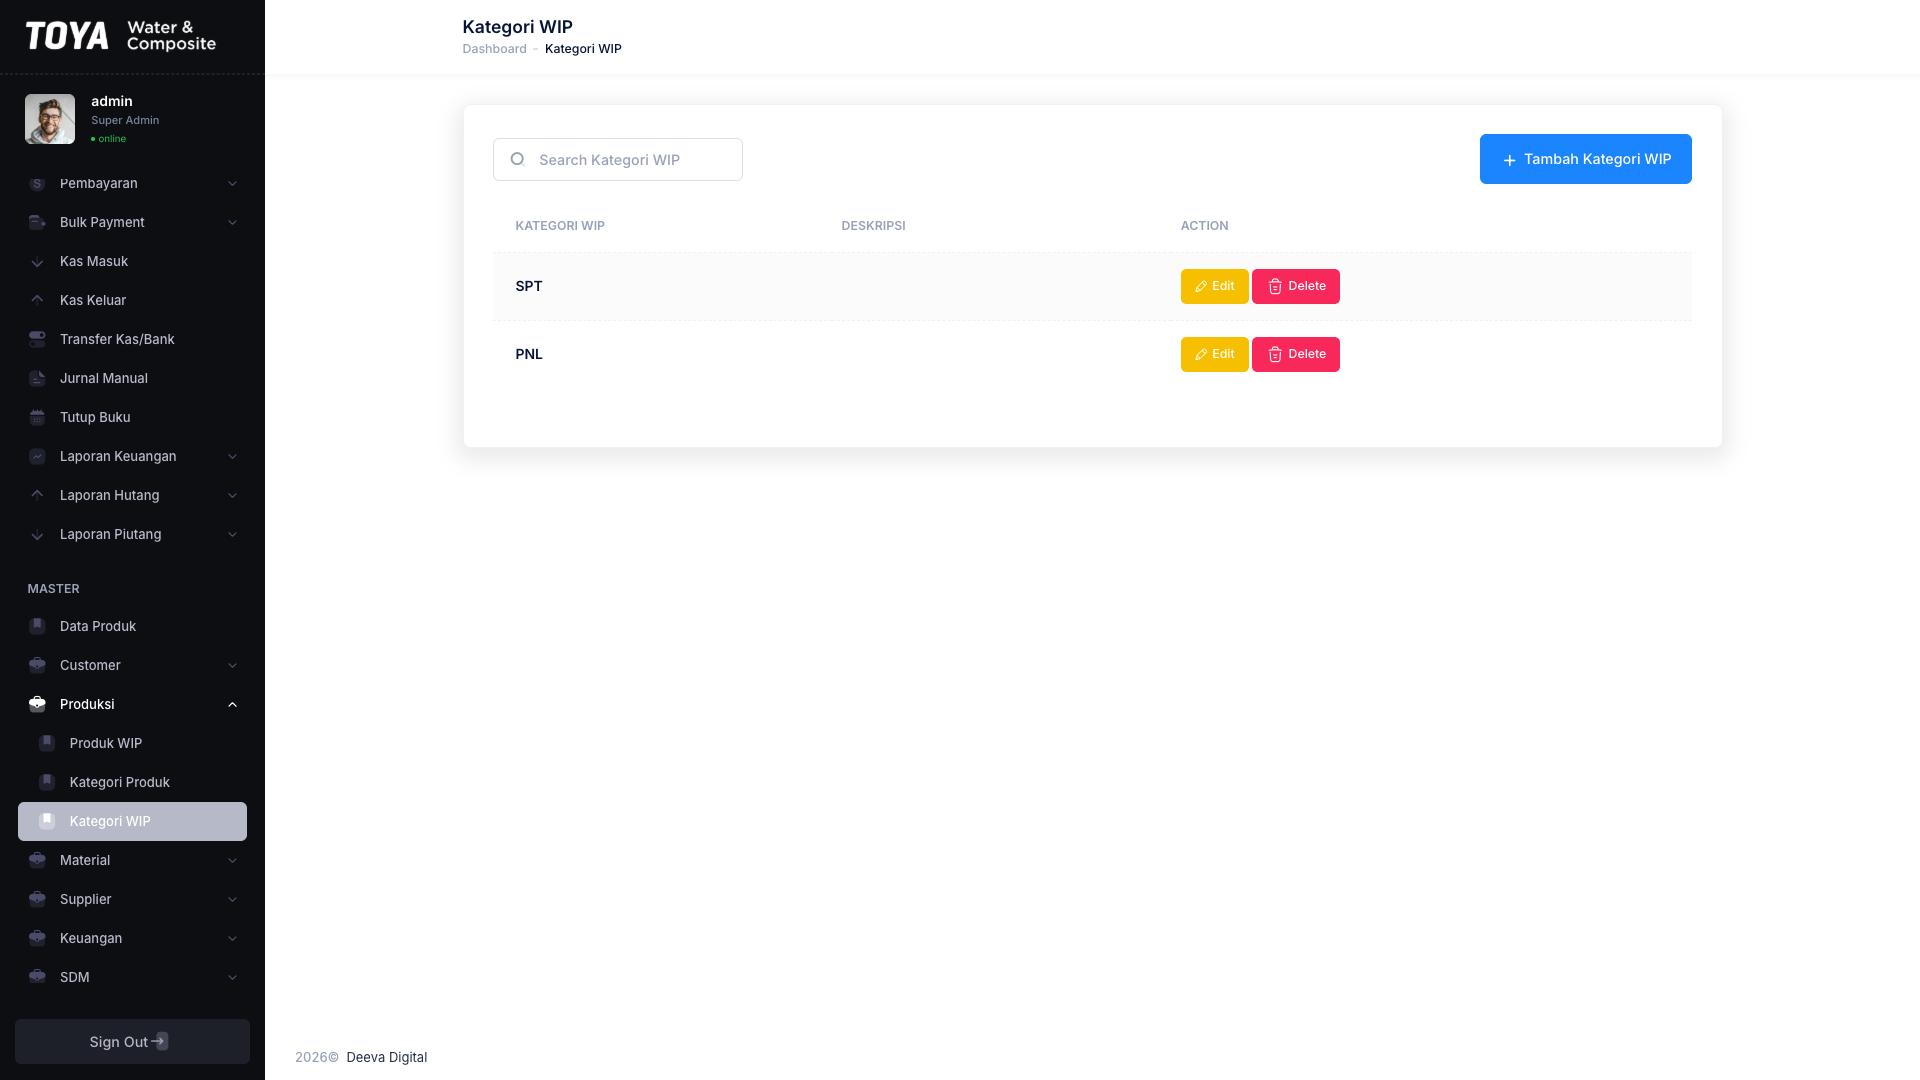Edit the PNL category
The width and height of the screenshot is (1920, 1080).
pyautogui.click(x=1214, y=354)
